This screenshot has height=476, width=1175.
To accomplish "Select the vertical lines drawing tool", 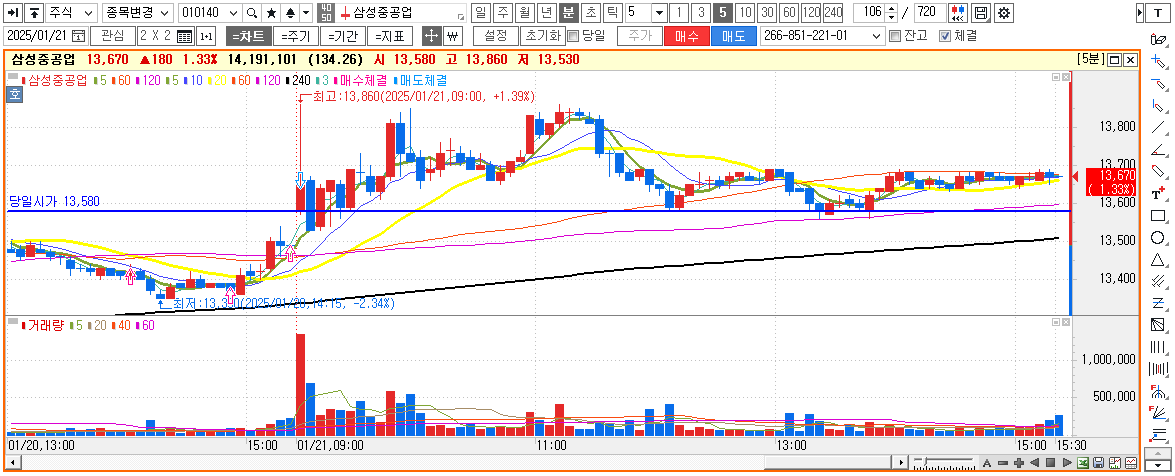I will pyautogui.click(x=1159, y=347).
